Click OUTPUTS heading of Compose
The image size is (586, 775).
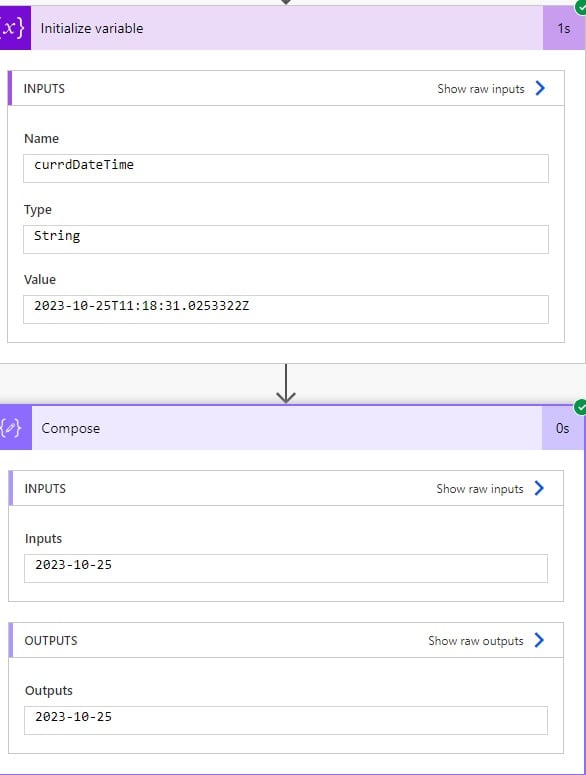[x=51, y=641]
